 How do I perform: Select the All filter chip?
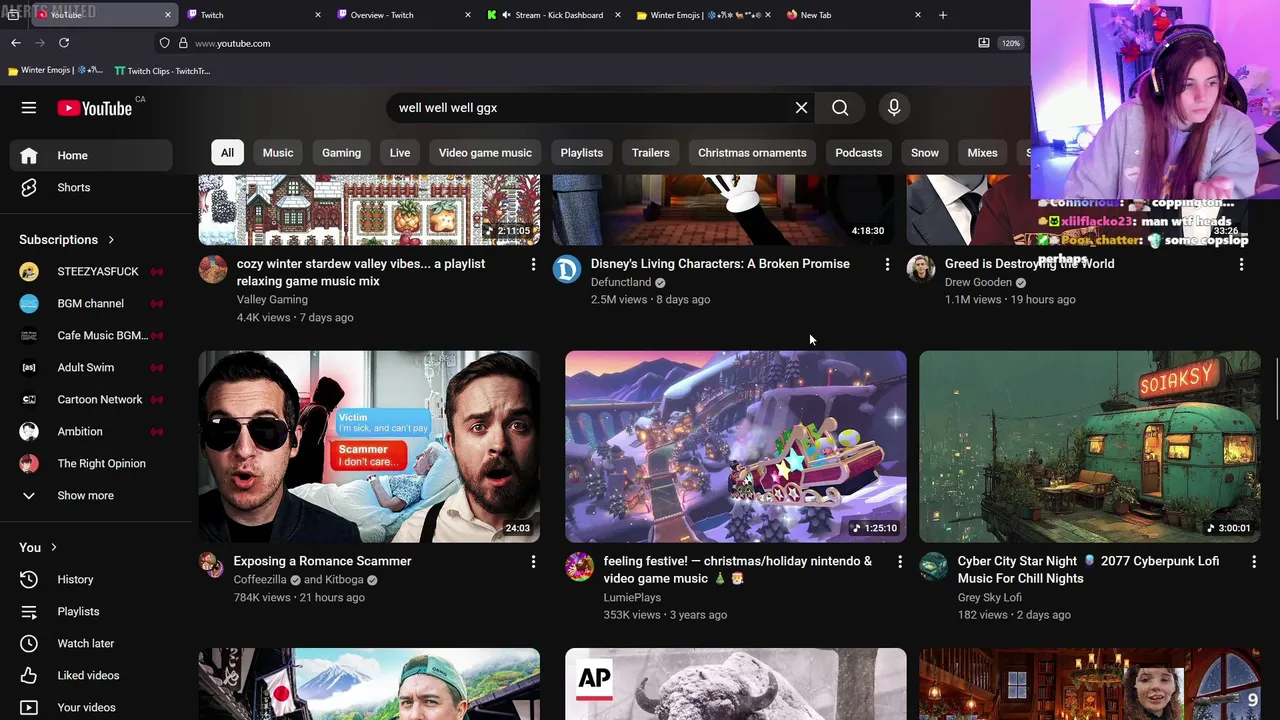[x=227, y=153]
